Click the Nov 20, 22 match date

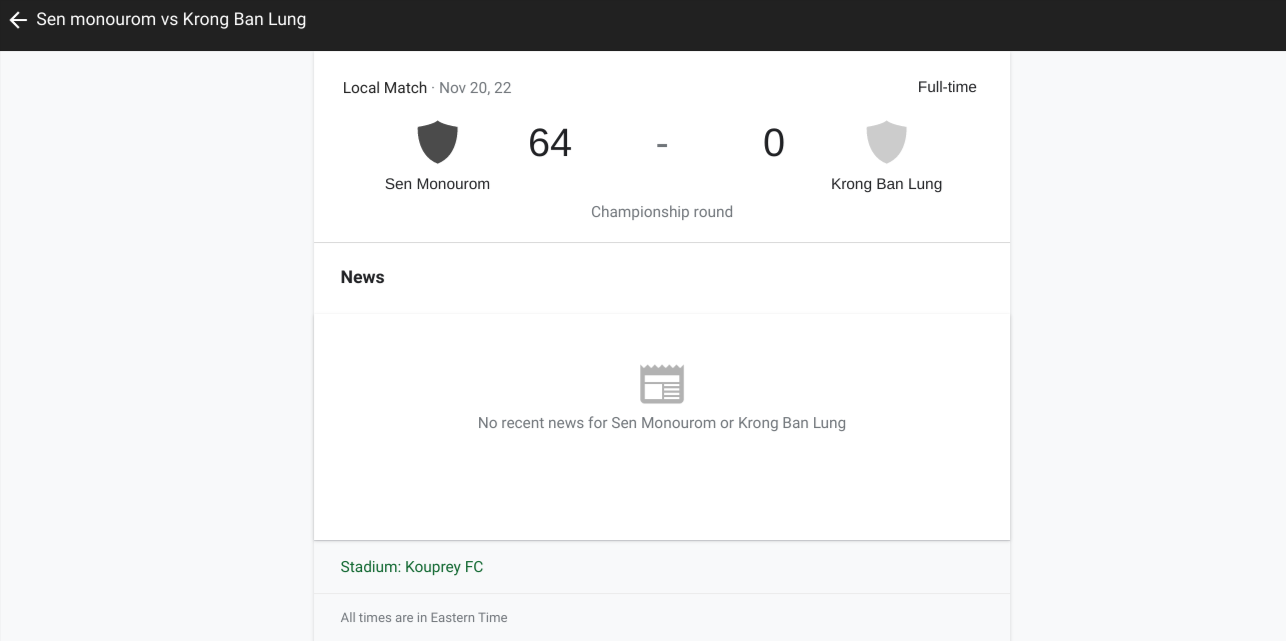coord(475,88)
